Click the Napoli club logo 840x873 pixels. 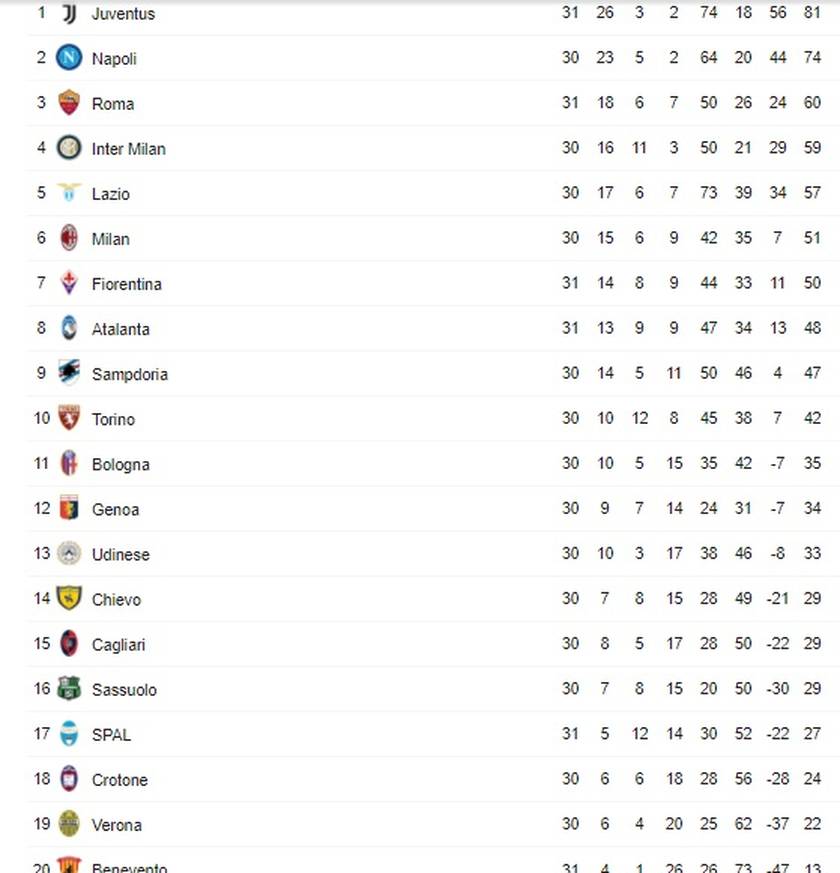[69, 58]
